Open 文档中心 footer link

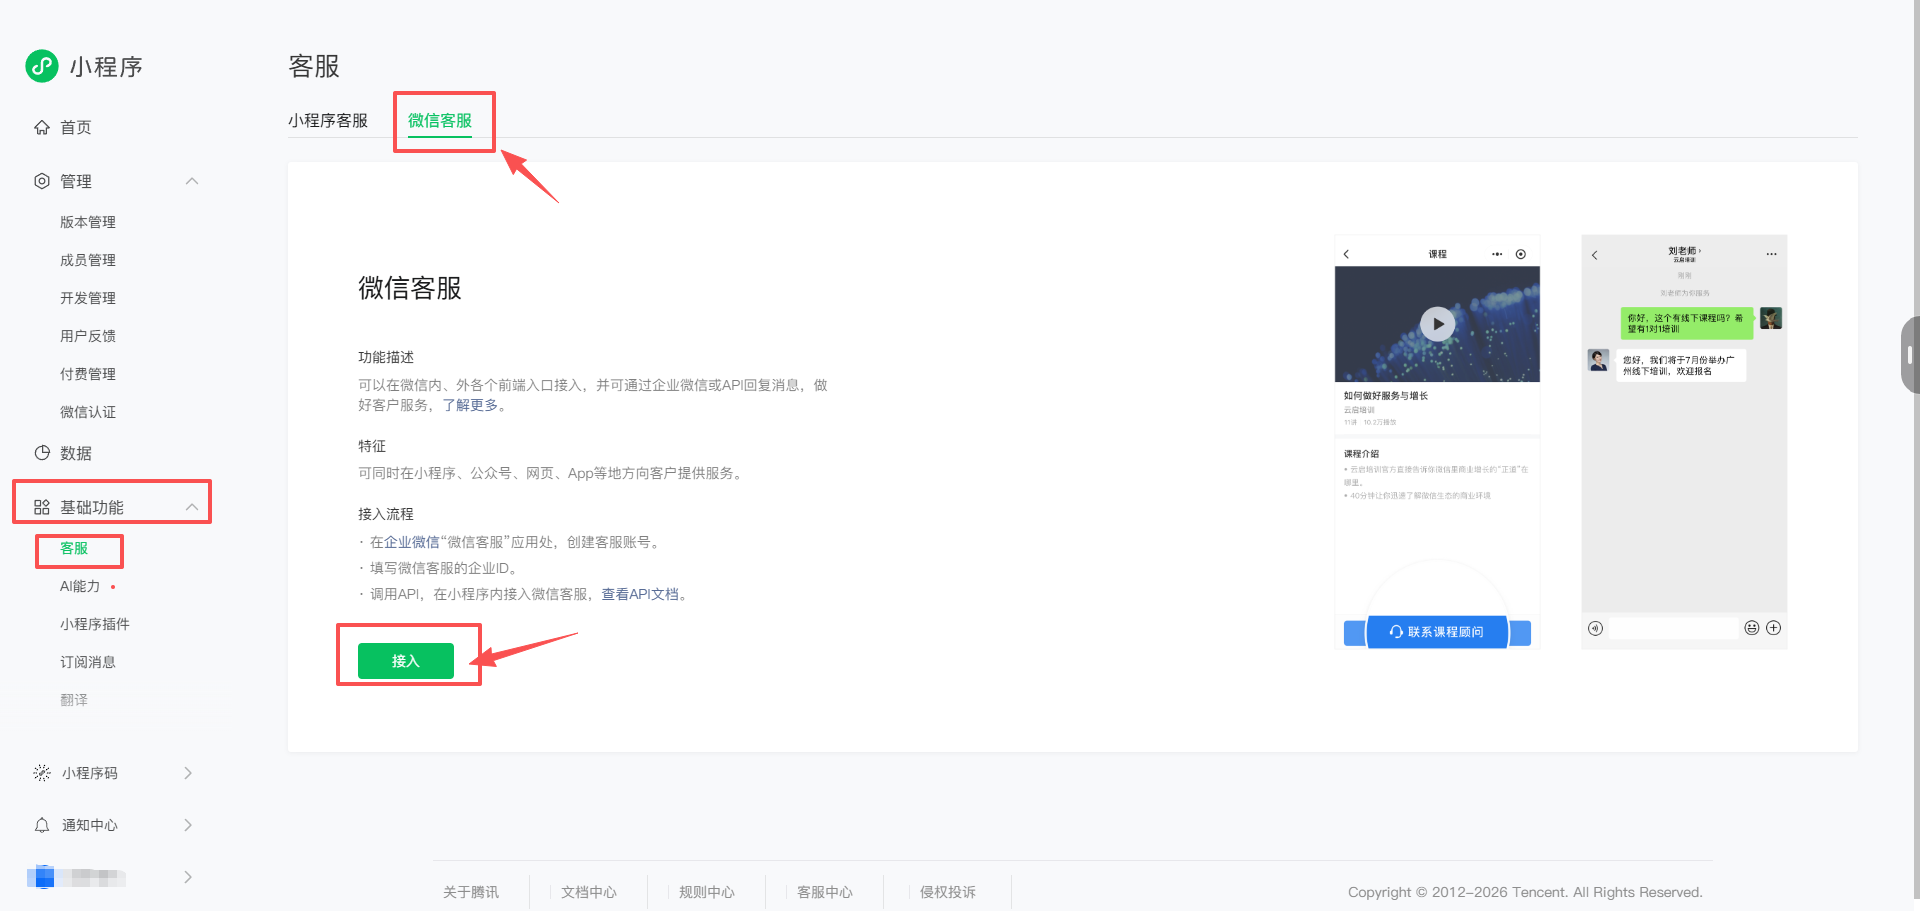click(589, 892)
